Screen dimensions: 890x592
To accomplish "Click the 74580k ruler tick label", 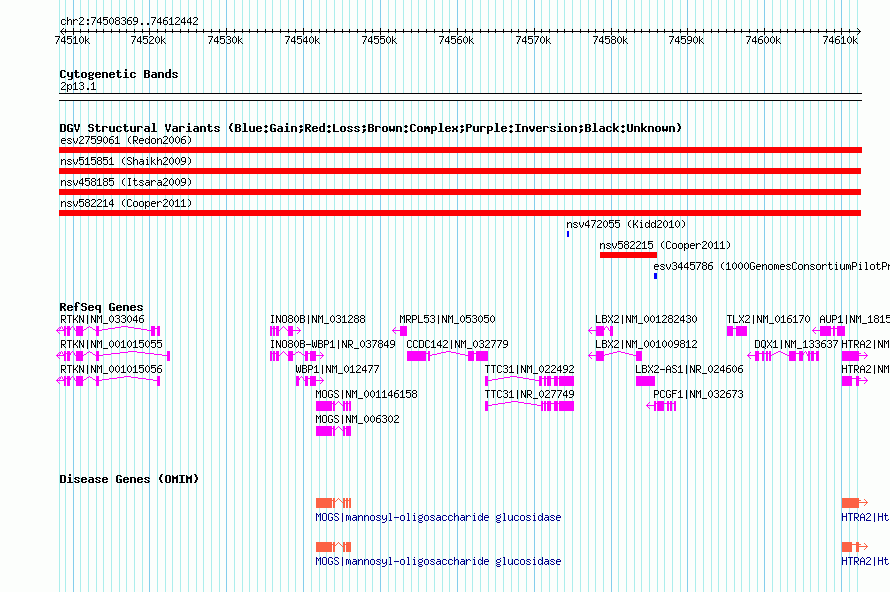I will (610, 40).
